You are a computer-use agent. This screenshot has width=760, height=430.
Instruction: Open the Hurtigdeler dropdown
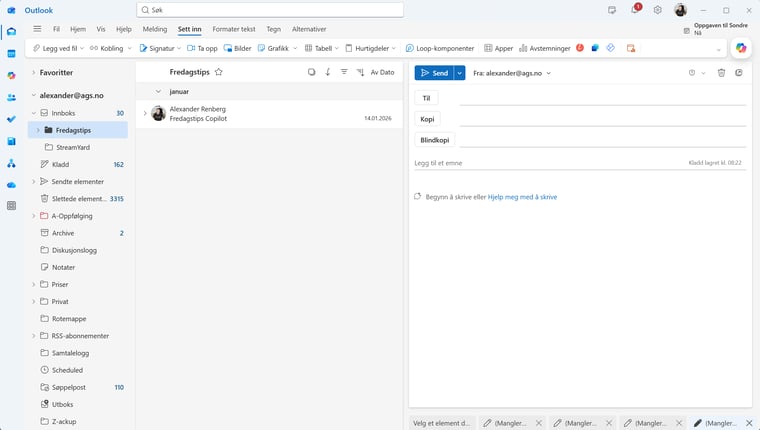click(394, 48)
